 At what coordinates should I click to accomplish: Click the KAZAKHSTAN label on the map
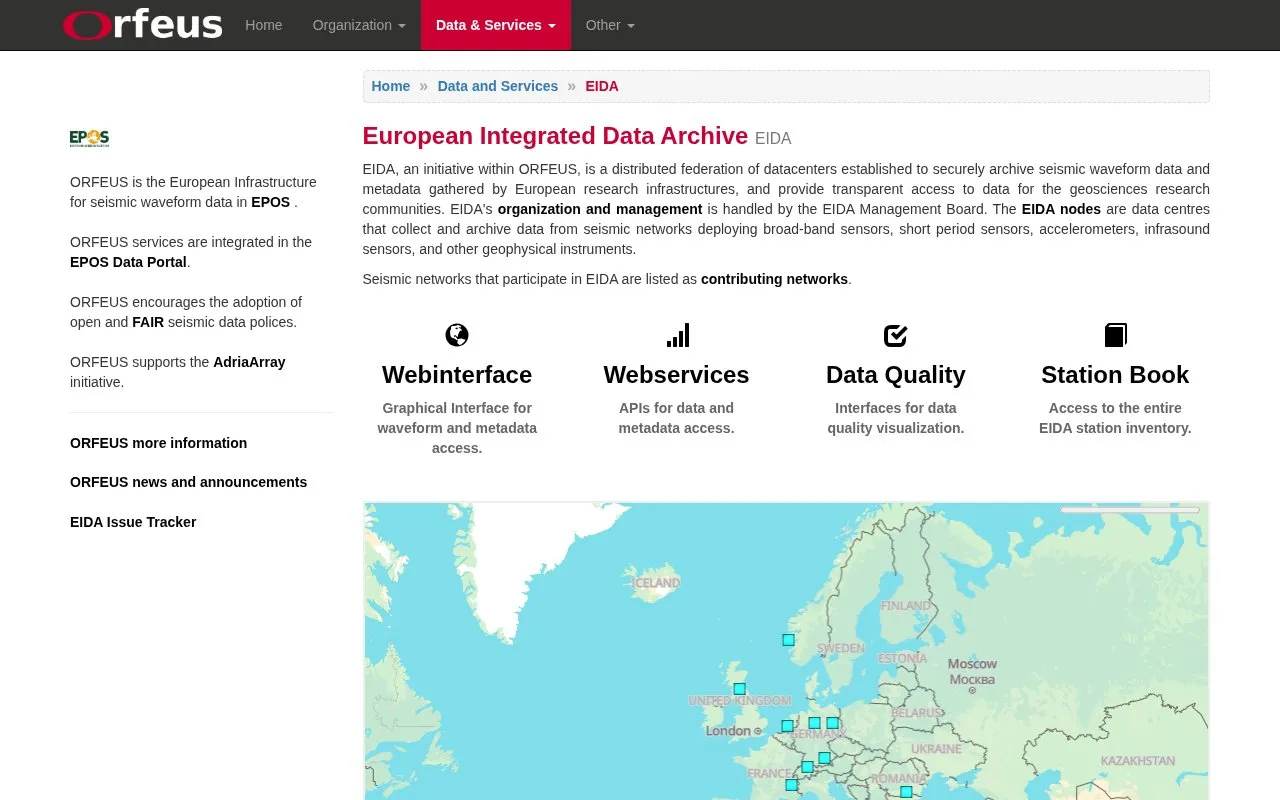pos(1138,761)
